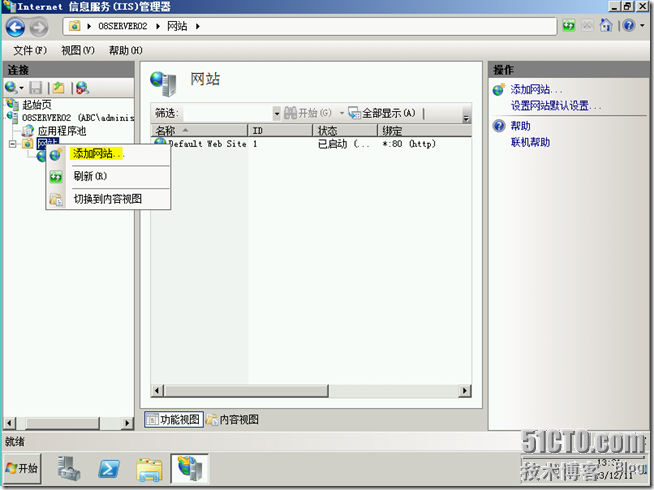Click the folder icon in the address bar
Screen dimensions: 654x490
pos(75,26)
